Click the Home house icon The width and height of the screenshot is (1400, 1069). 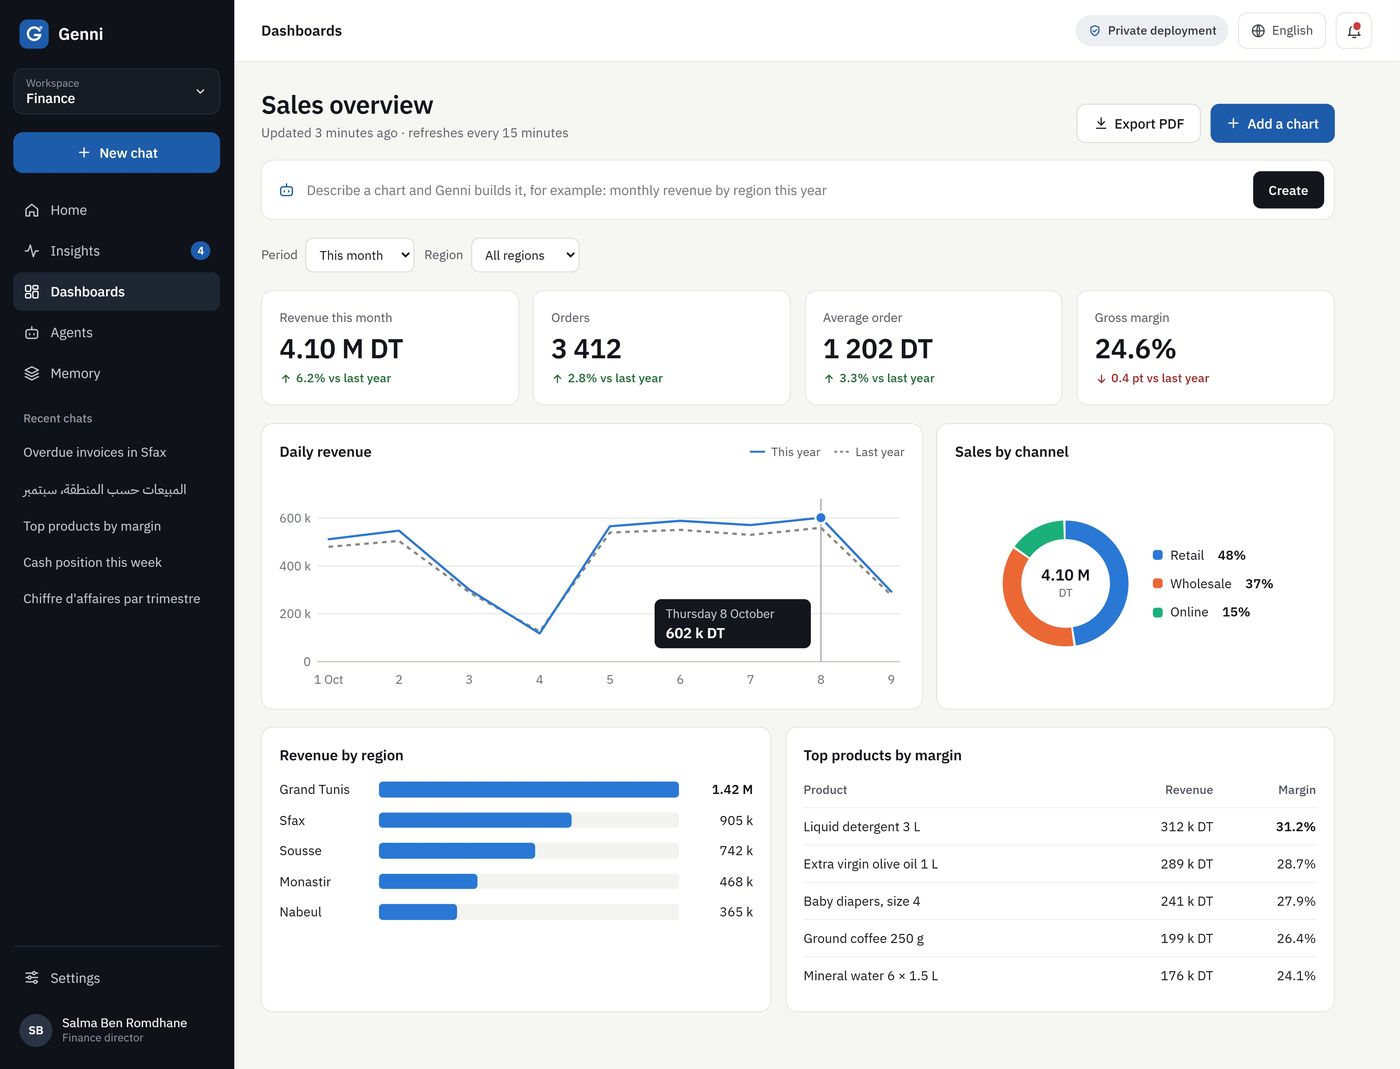click(32, 210)
